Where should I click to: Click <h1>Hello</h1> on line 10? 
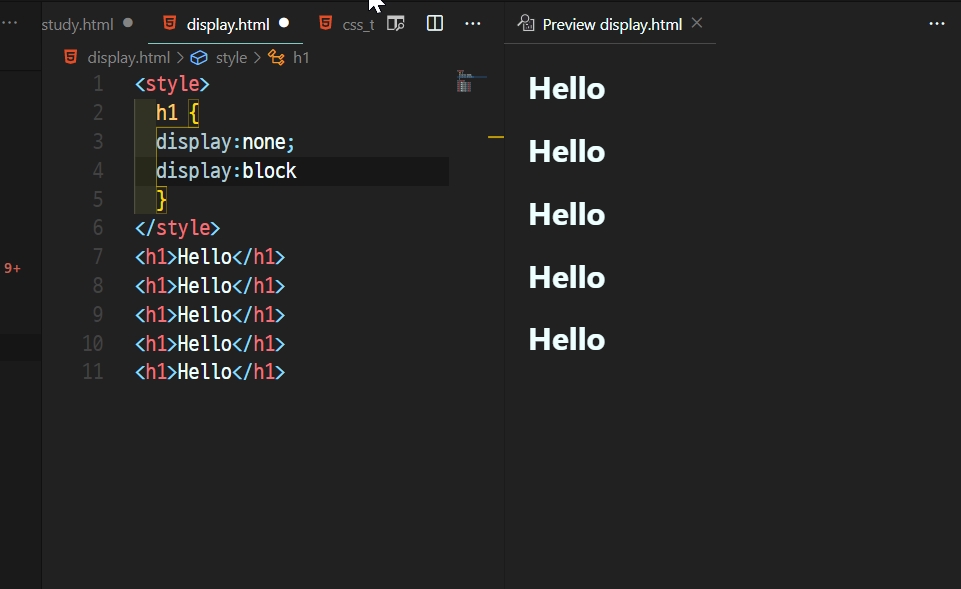tap(210, 343)
